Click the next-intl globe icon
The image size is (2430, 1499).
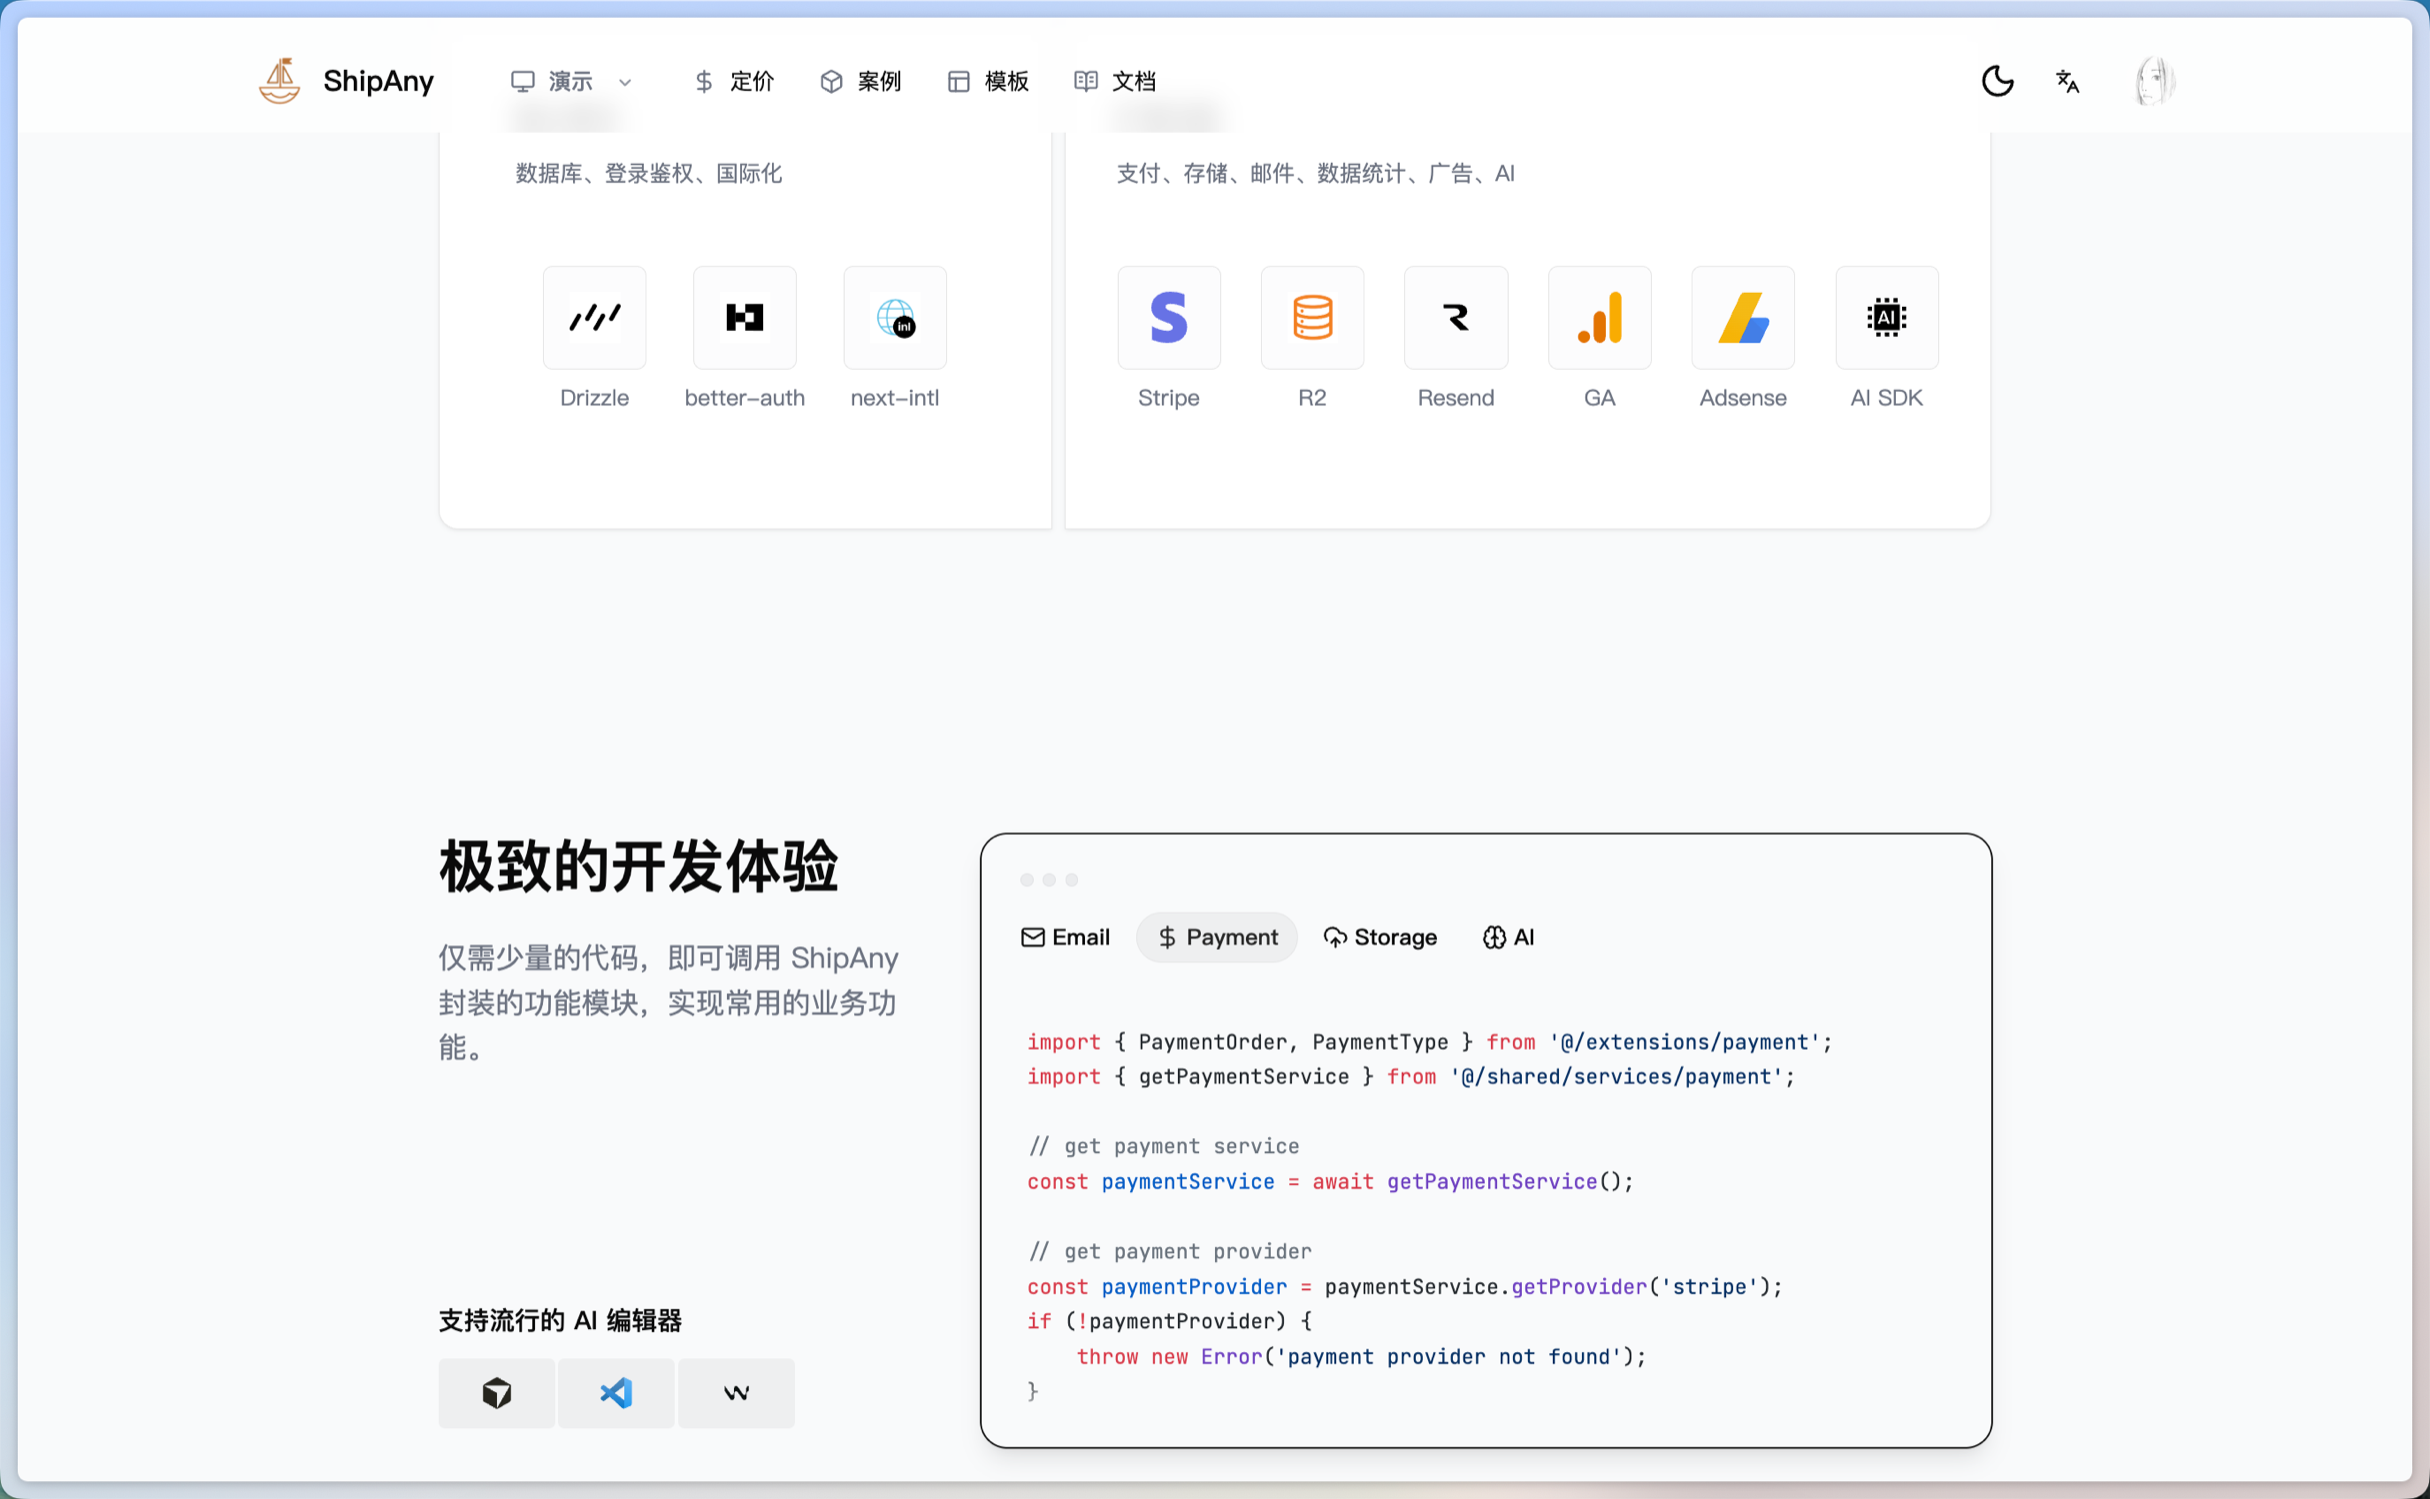(x=894, y=318)
